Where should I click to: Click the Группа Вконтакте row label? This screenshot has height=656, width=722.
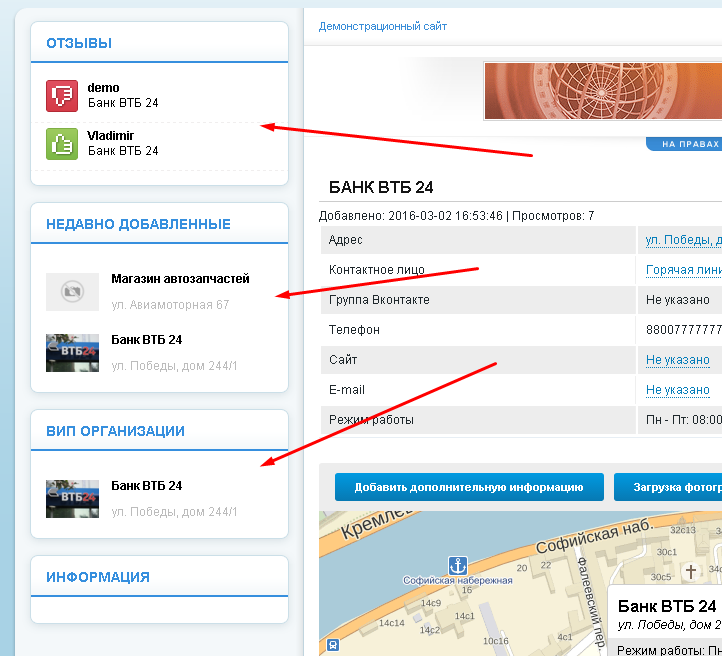coord(379,300)
